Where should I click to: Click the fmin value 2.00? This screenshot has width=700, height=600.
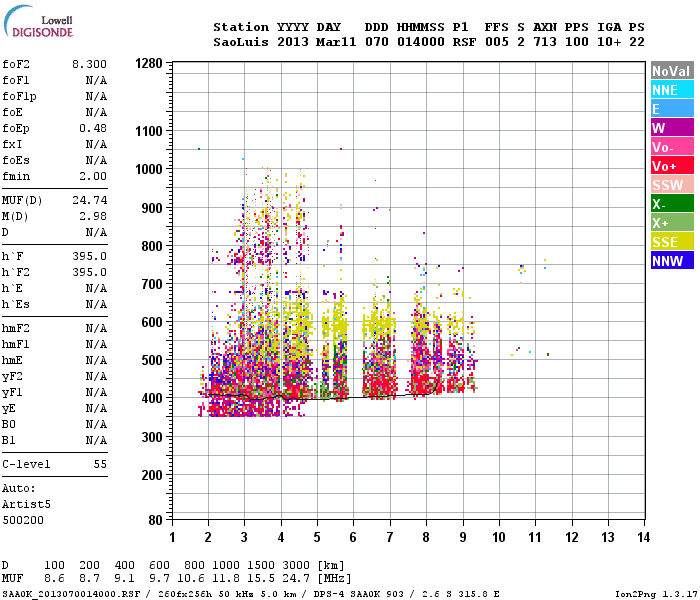(x=93, y=176)
